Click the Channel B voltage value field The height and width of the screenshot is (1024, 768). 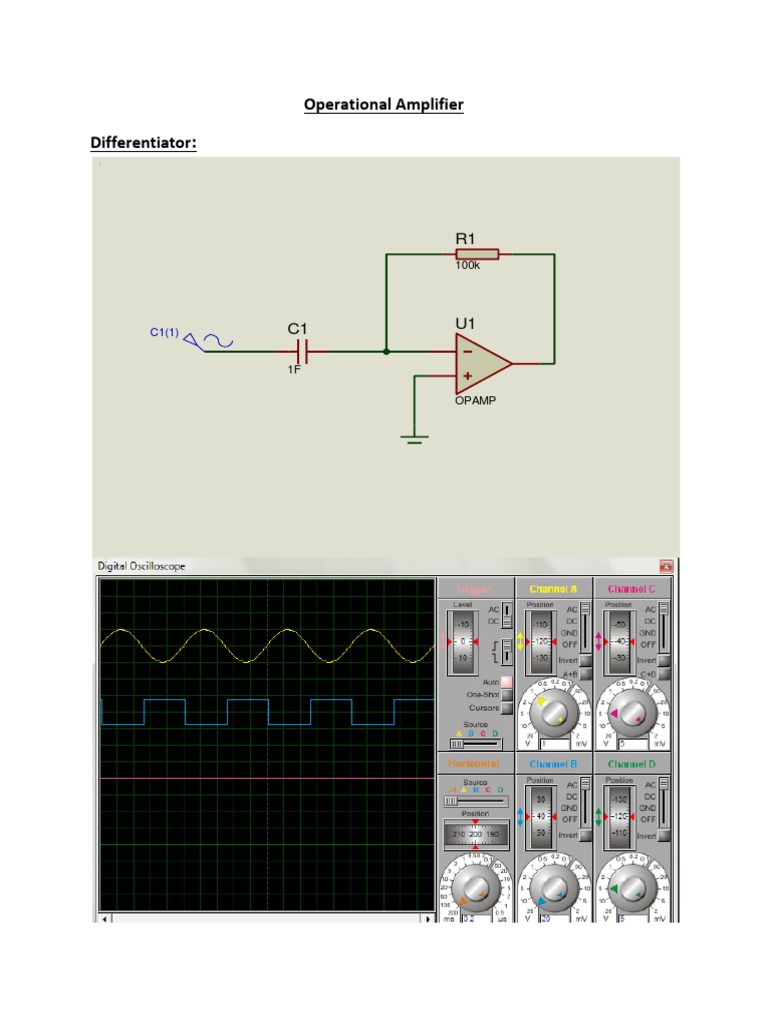click(x=555, y=918)
